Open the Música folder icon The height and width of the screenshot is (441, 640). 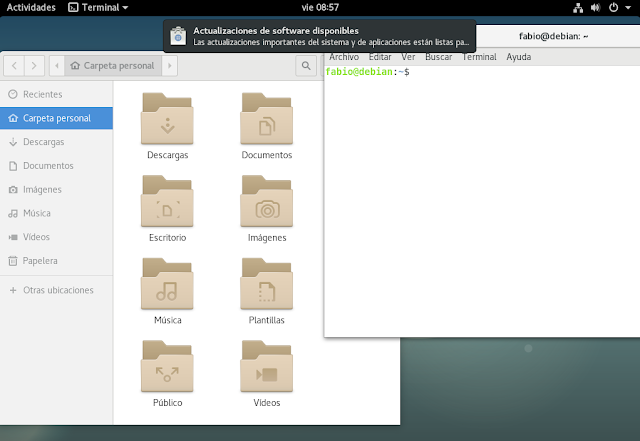point(167,284)
